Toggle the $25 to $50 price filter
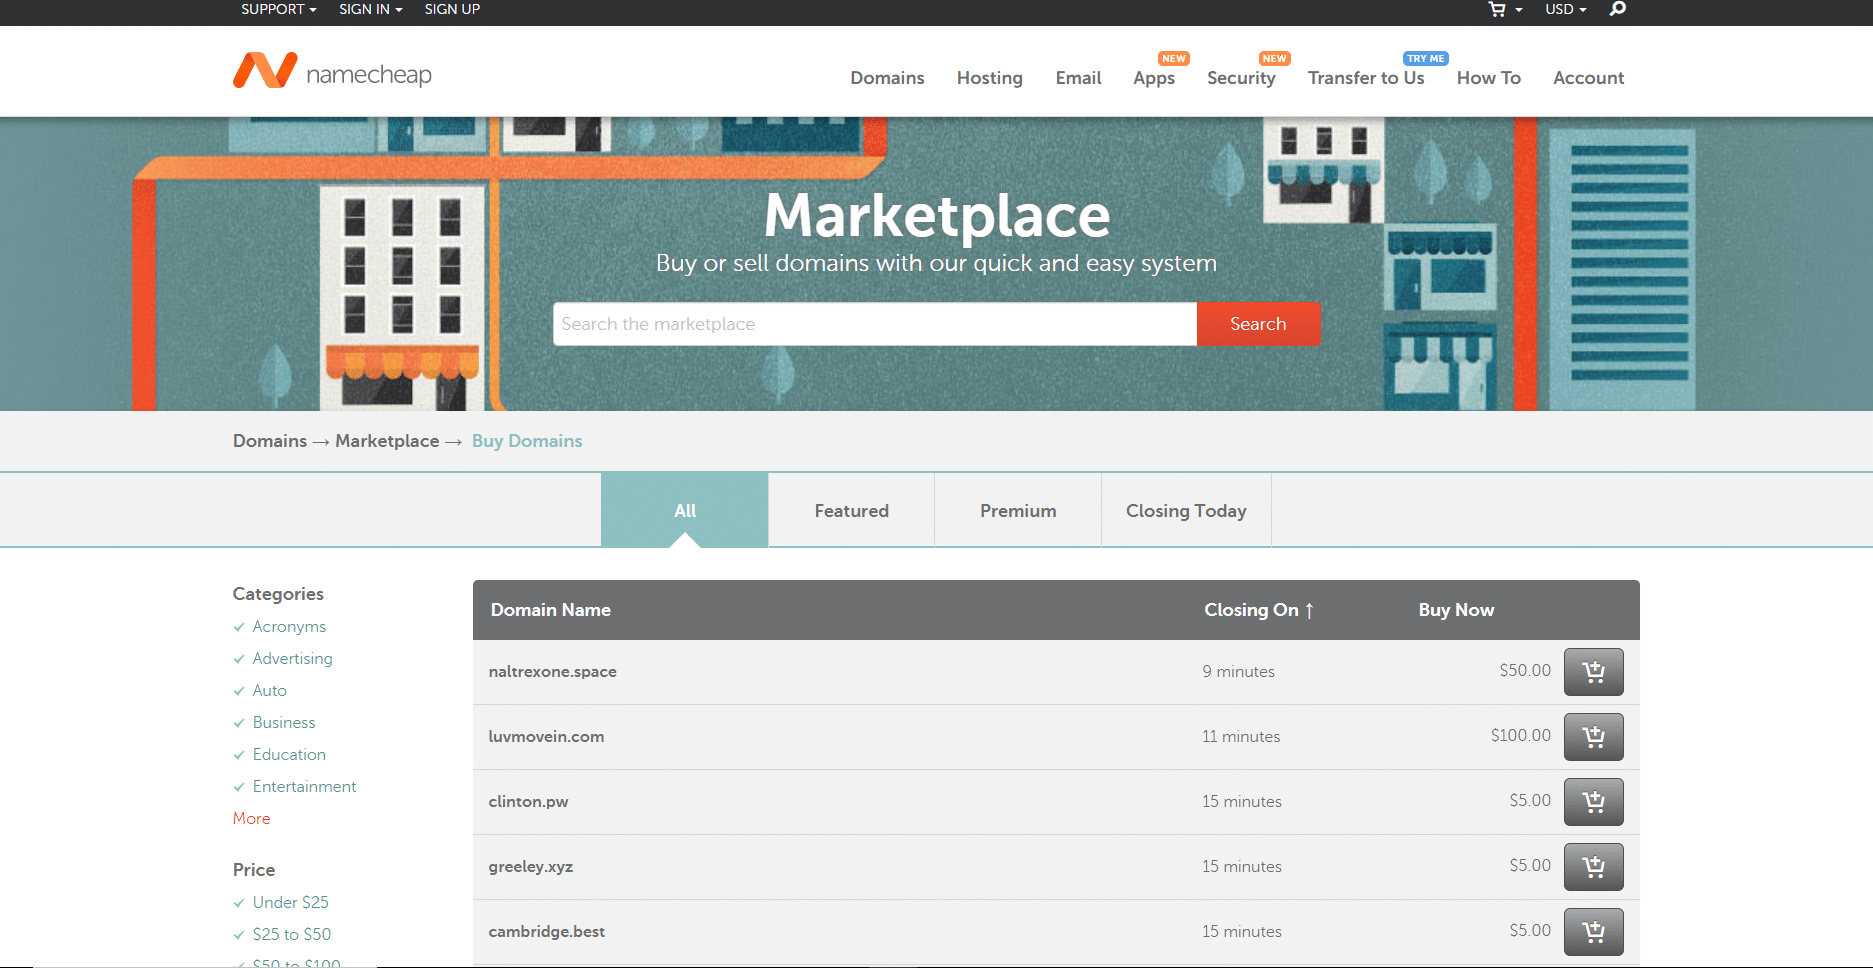This screenshot has width=1873, height=968. pos(282,935)
